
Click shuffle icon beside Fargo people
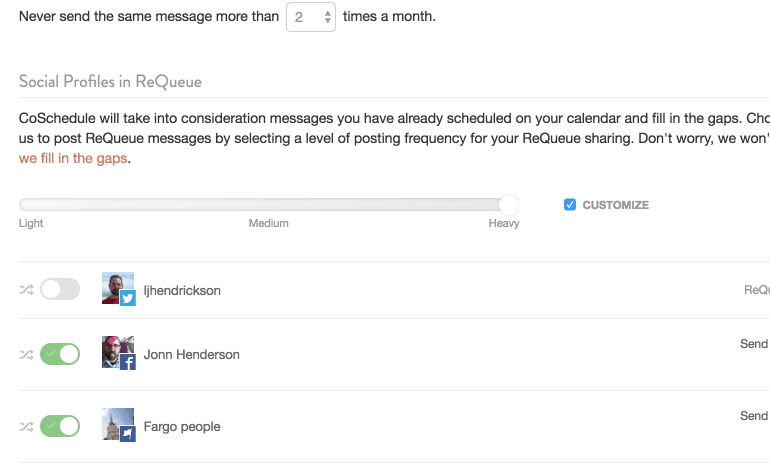(26, 426)
